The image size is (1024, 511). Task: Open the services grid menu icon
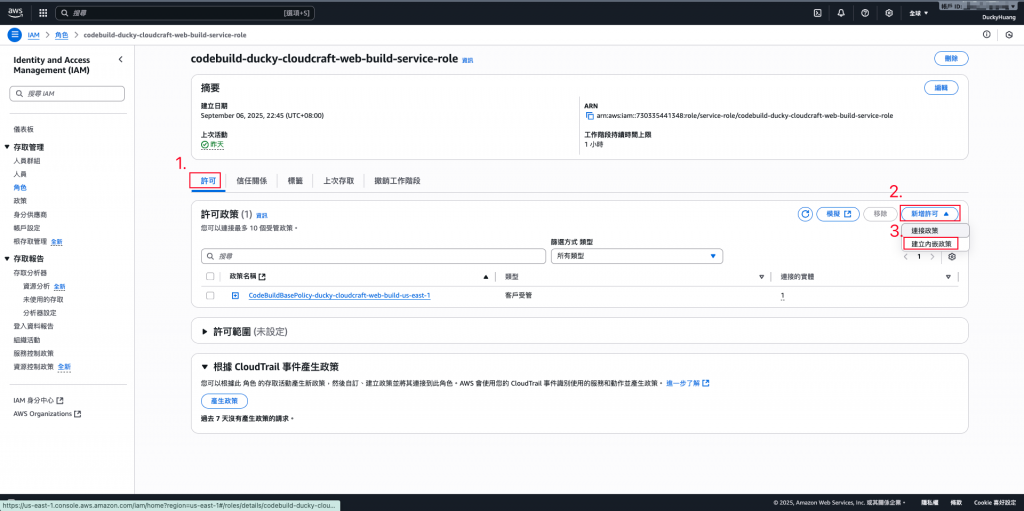[43, 12]
